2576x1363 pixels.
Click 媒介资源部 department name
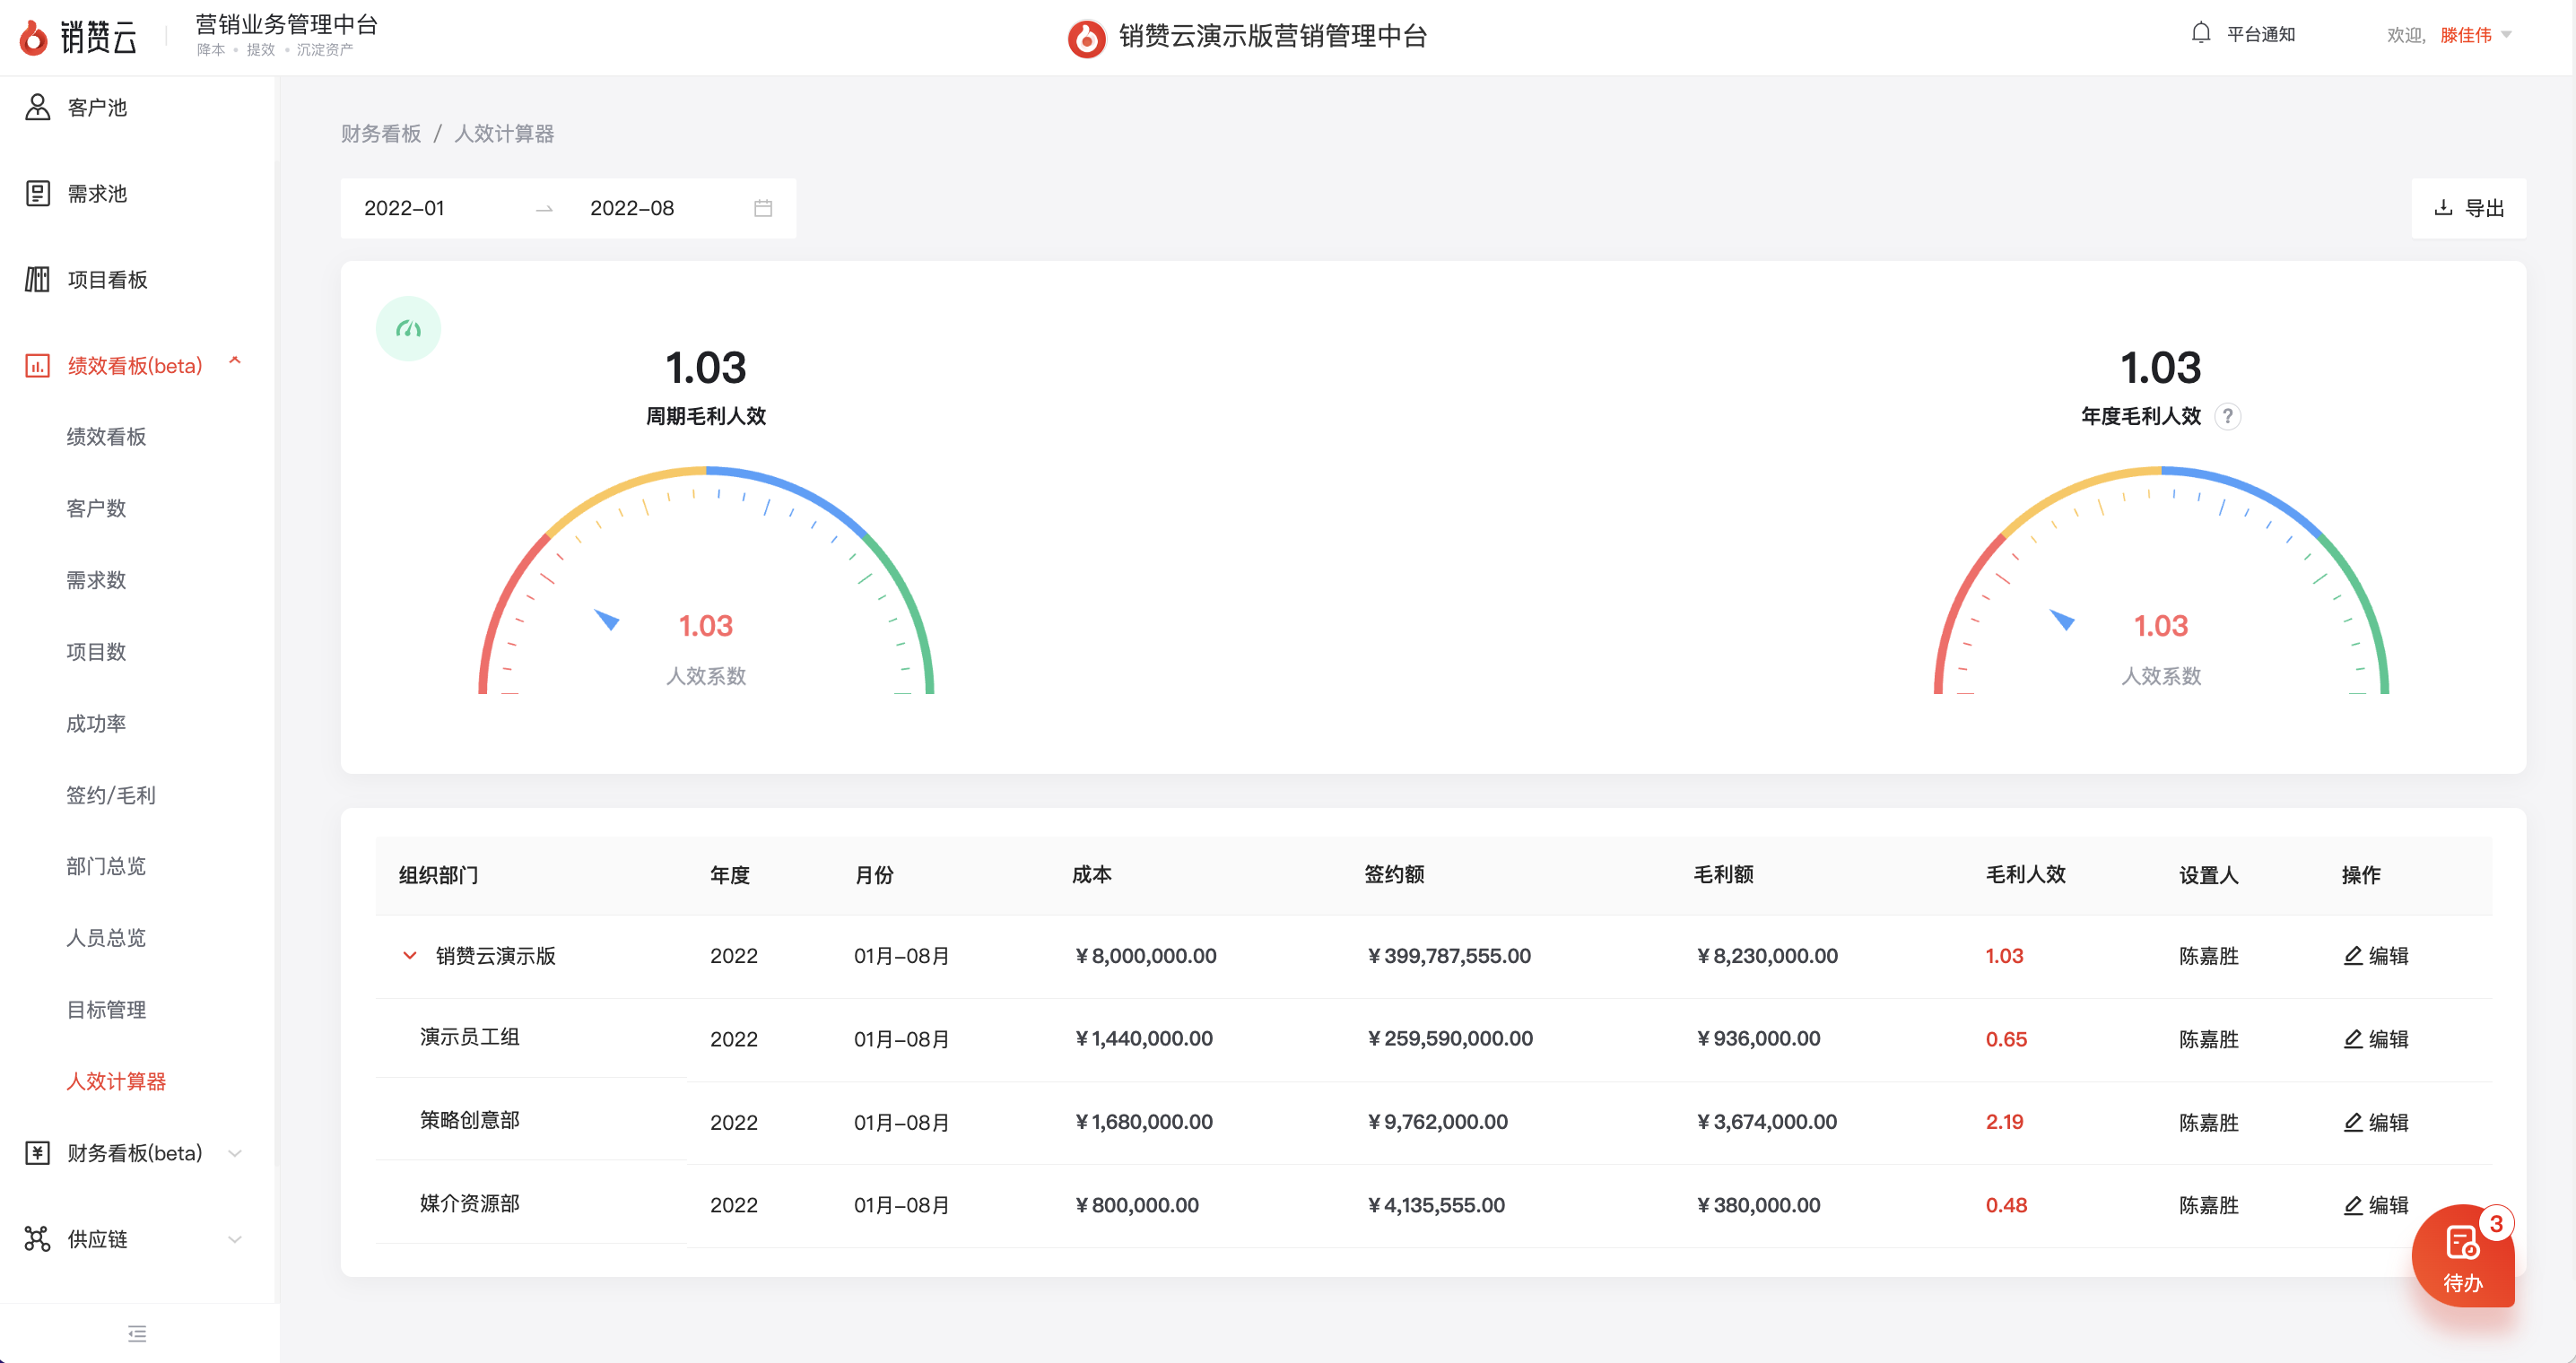coord(469,1203)
